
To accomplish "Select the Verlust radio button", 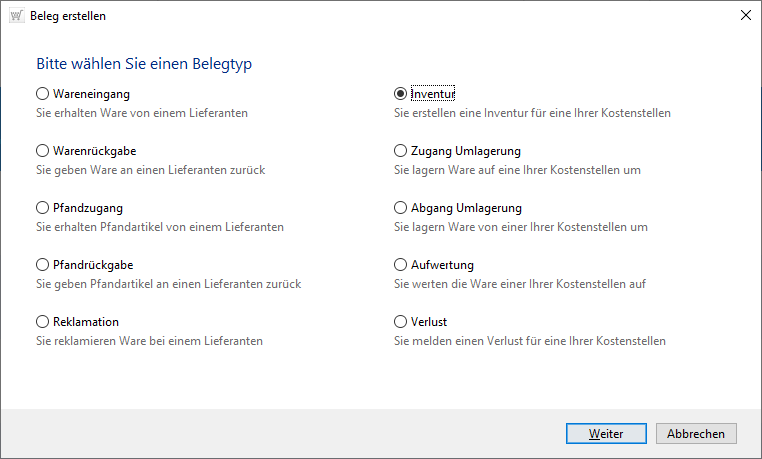I will click(x=401, y=322).
